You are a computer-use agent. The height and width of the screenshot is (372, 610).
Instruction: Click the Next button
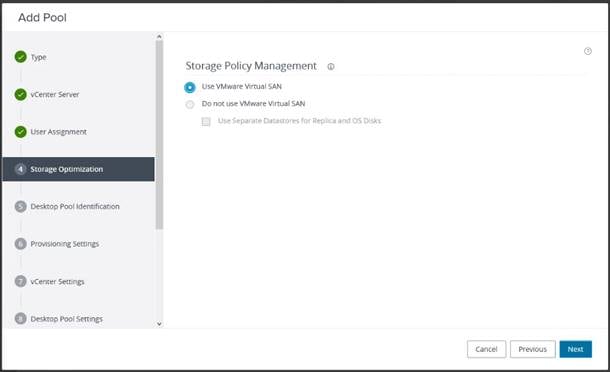coord(575,349)
